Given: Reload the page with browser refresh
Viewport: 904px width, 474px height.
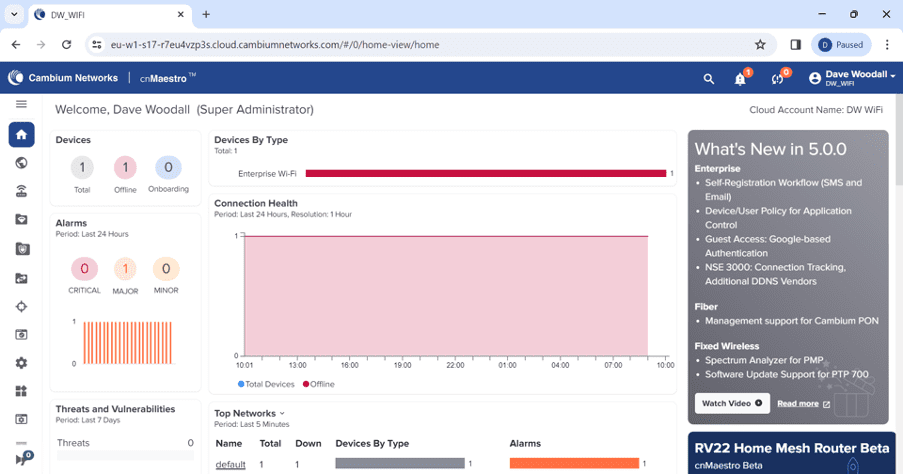Looking at the screenshot, I should (66, 44).
